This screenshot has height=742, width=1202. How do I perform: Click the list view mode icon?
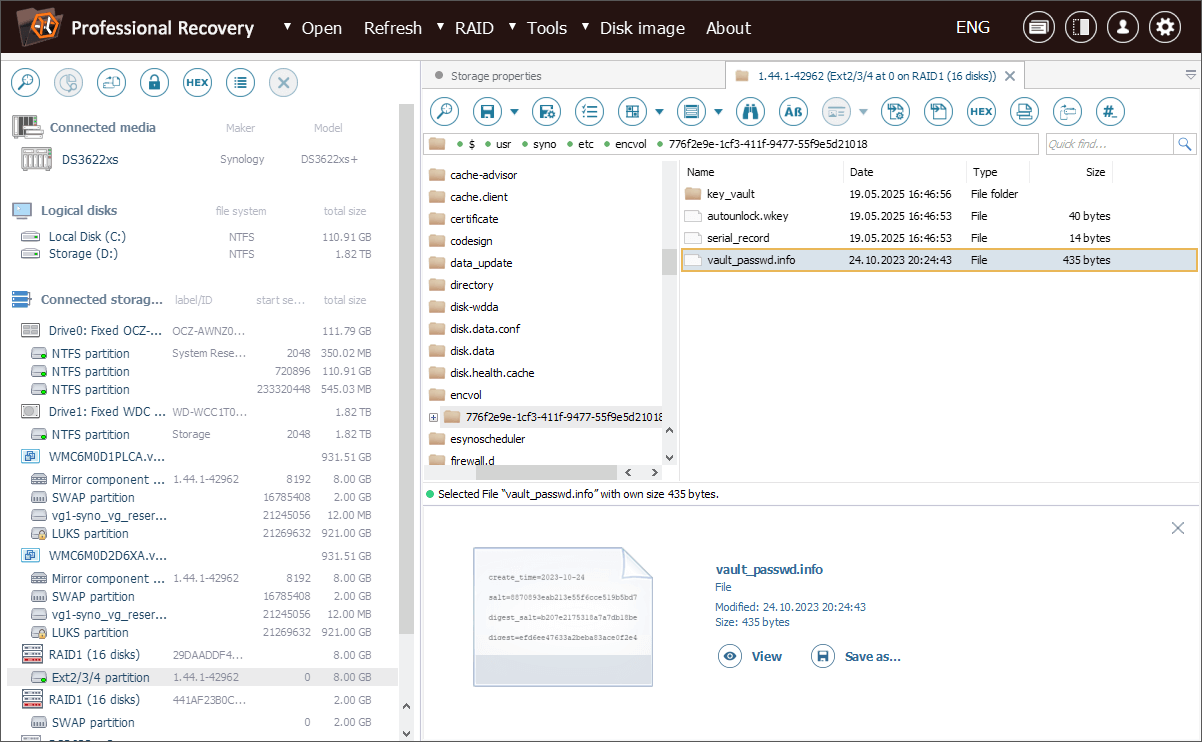pyautogui.click(x=691, y=111)
